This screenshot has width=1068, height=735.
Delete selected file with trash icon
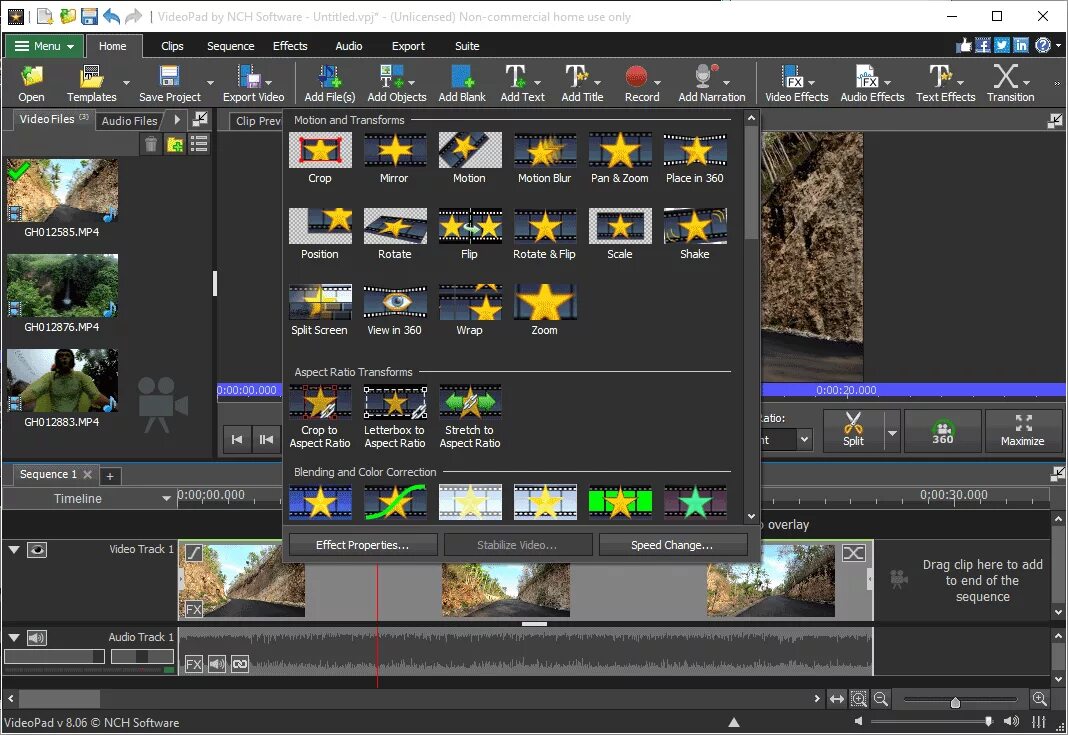151,144
